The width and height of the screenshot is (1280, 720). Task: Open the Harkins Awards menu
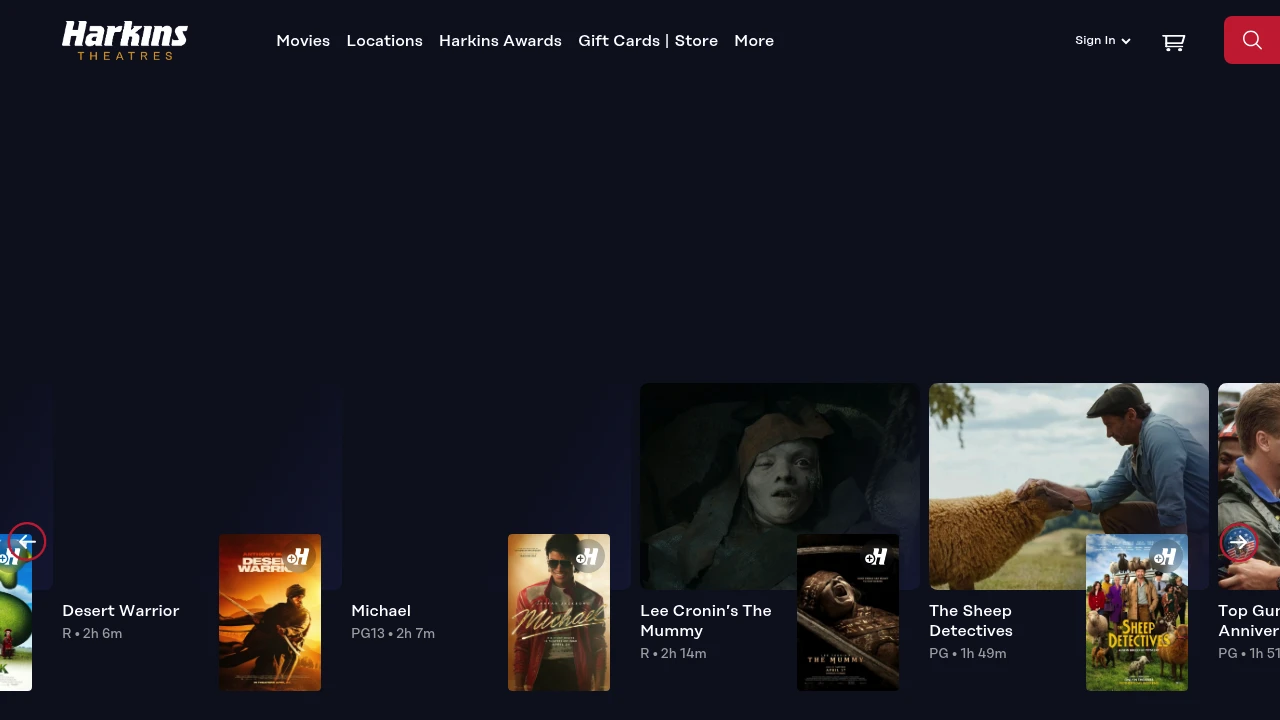click(x=500, y=41)
